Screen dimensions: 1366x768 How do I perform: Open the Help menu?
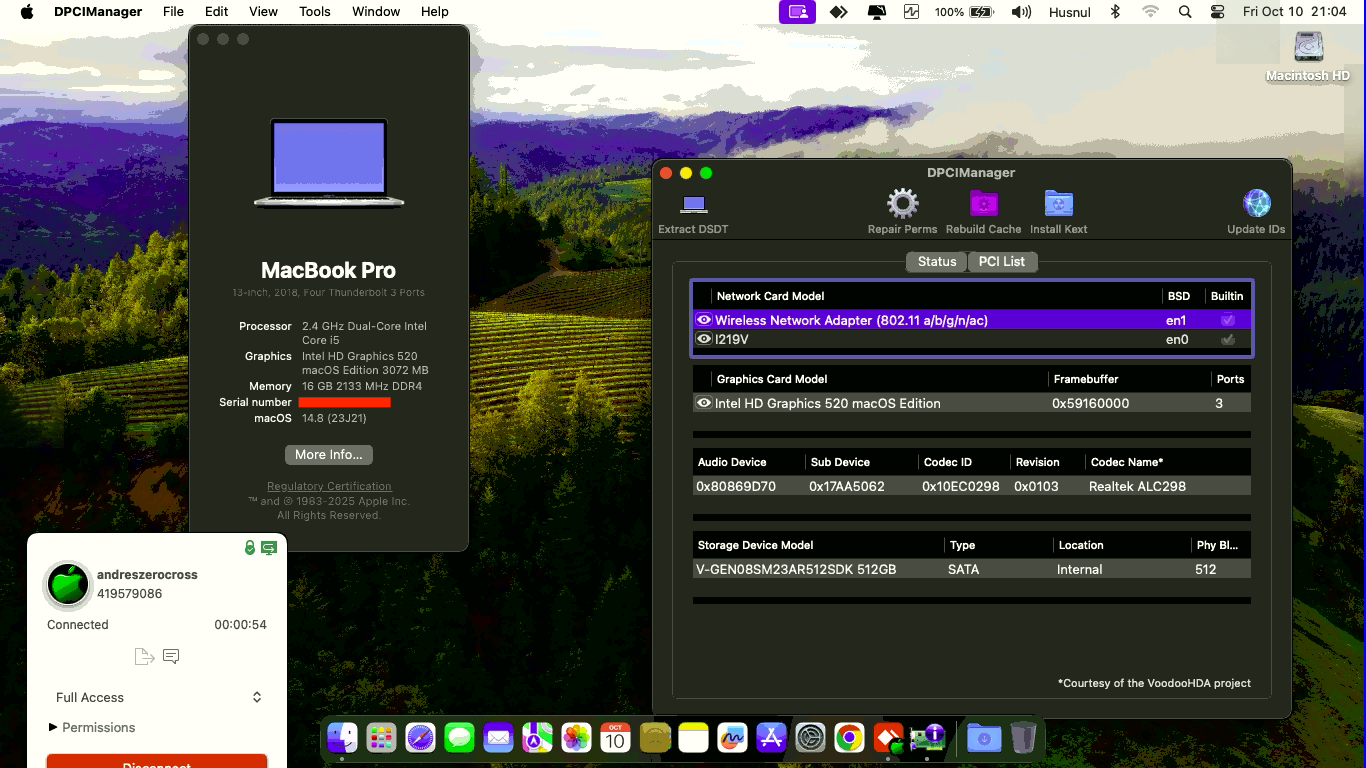tap(434, 12)
